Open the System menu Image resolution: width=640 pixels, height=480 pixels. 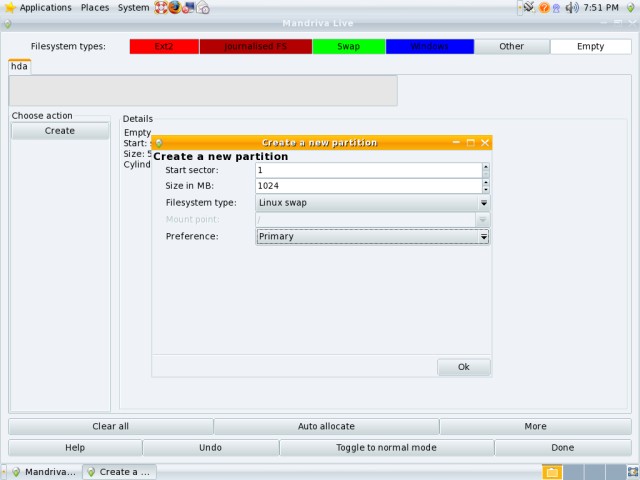click(133, 7)
